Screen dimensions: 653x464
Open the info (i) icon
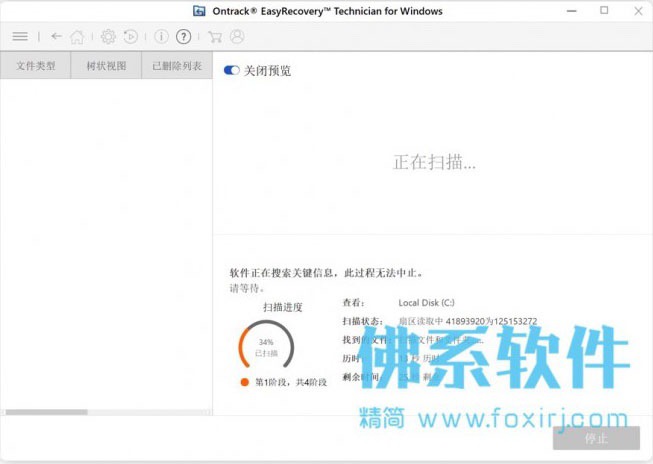[161, 37]
